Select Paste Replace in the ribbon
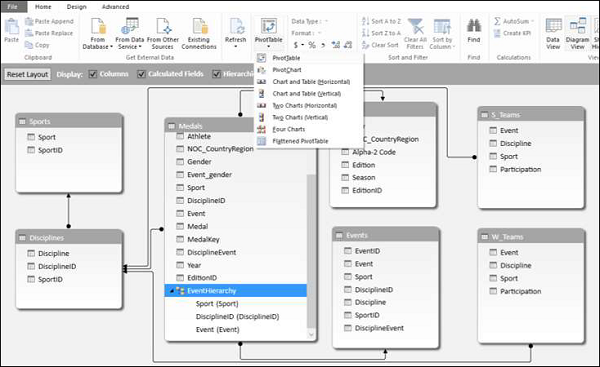The width and height of the screenshot is (600, 367). pos(49,33)
